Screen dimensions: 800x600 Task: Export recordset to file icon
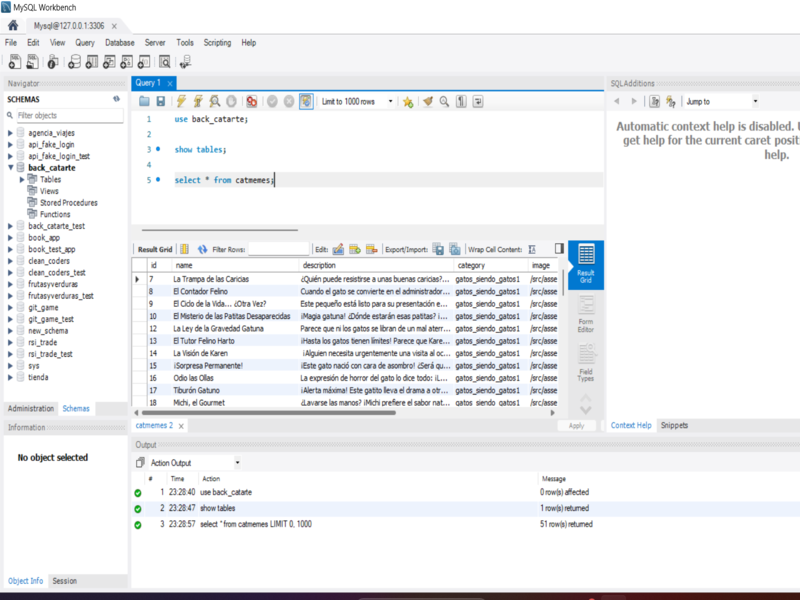tap(438, 249)
